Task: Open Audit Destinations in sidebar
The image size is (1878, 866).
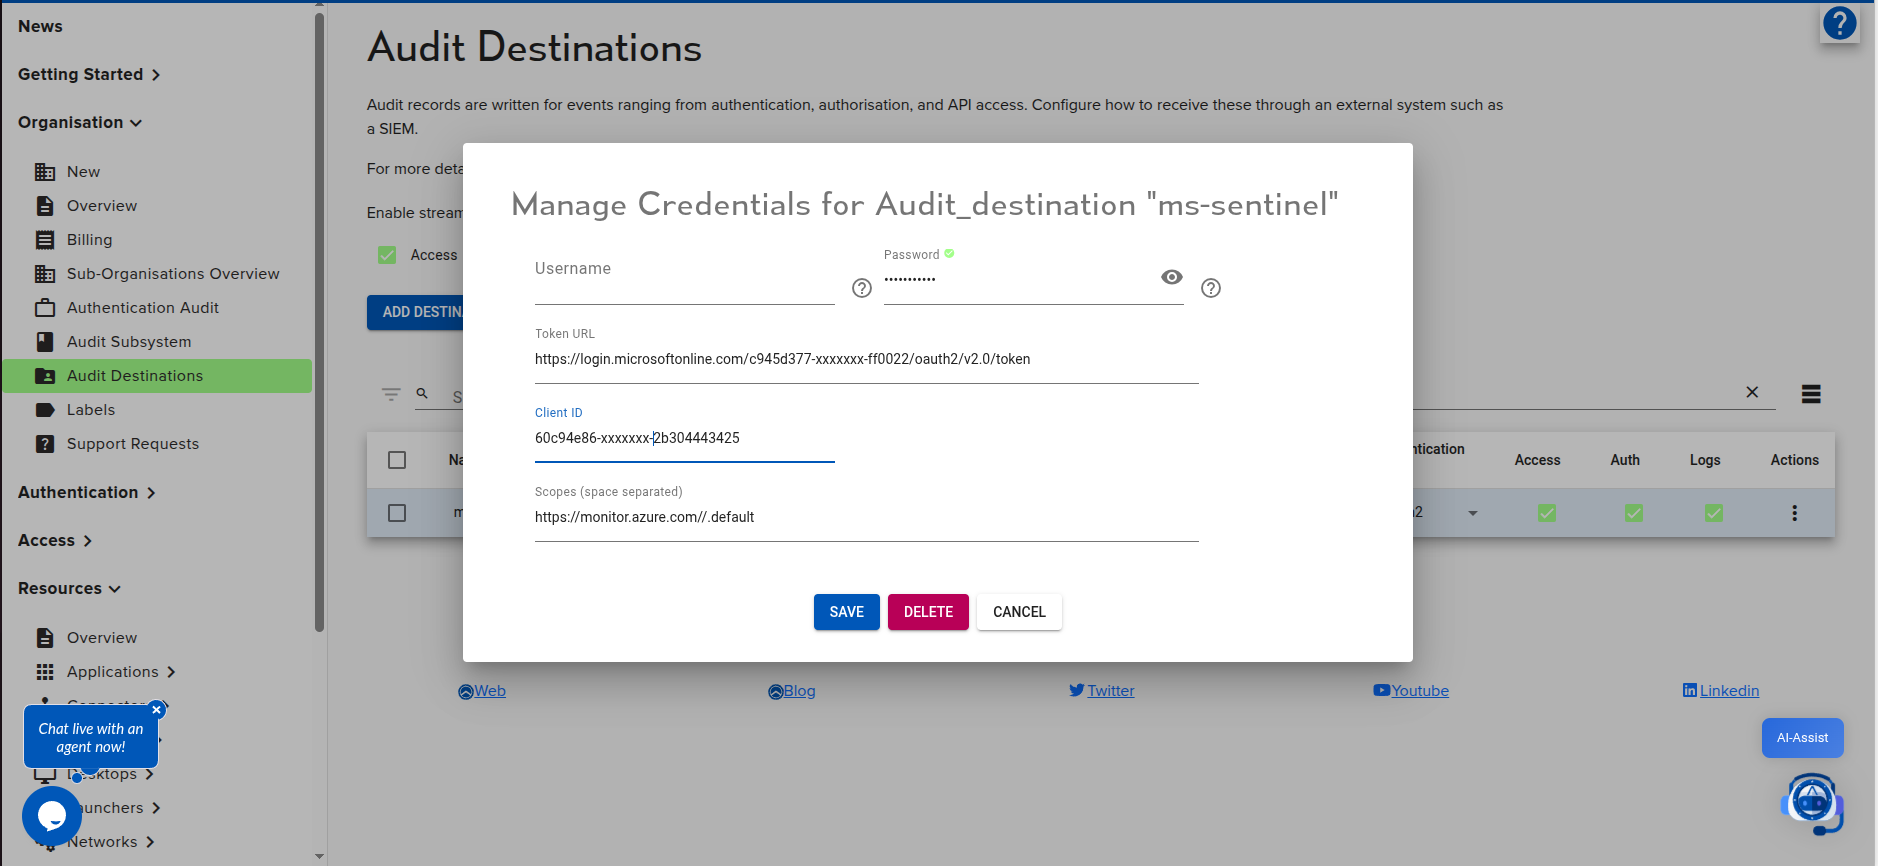Action: [157, 376]
